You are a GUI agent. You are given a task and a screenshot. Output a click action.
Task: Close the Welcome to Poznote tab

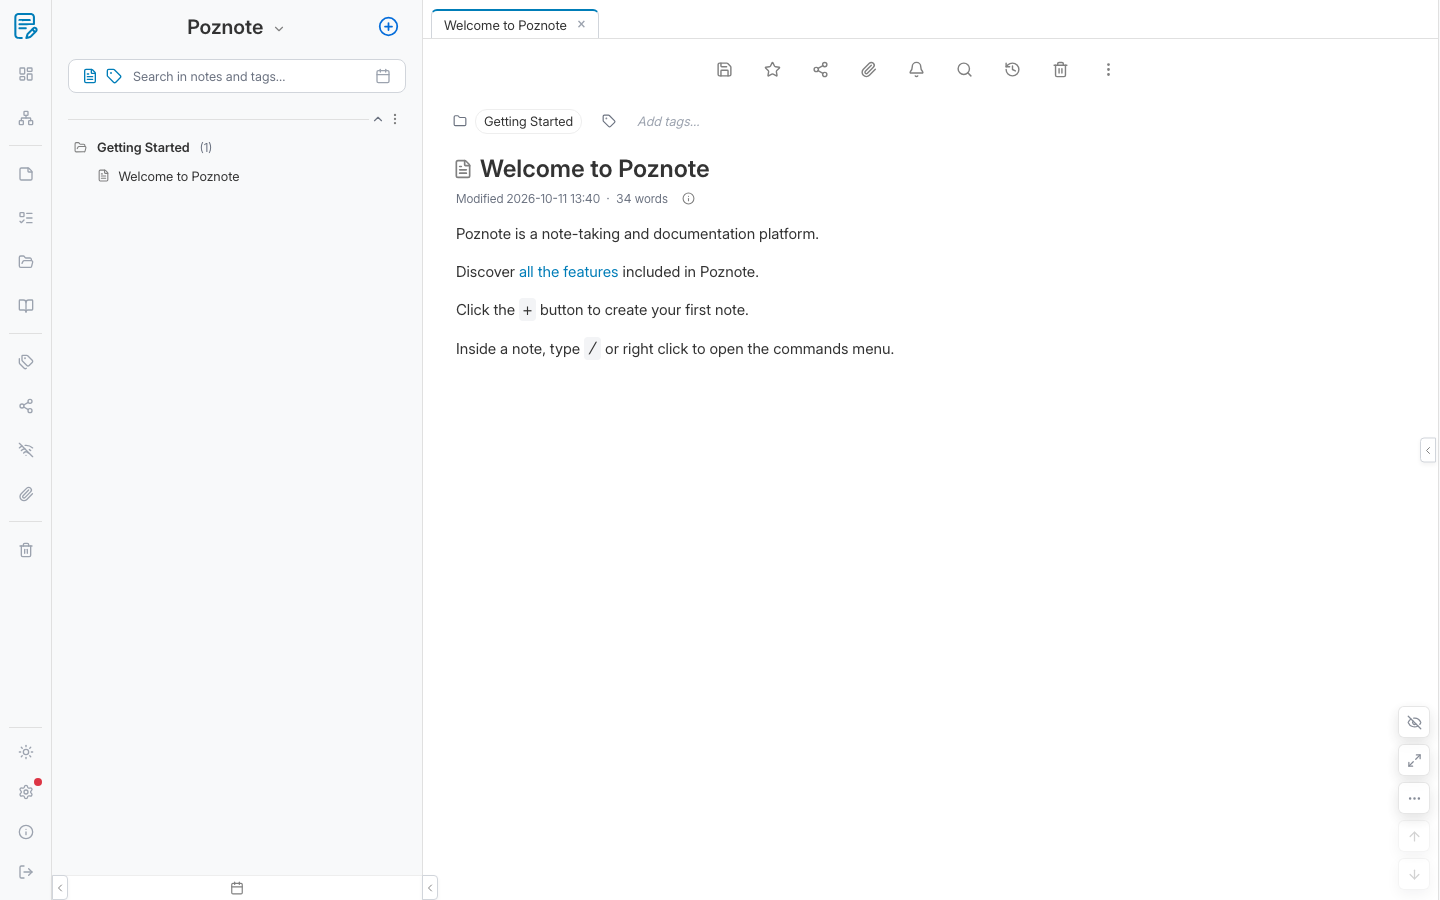581,24
